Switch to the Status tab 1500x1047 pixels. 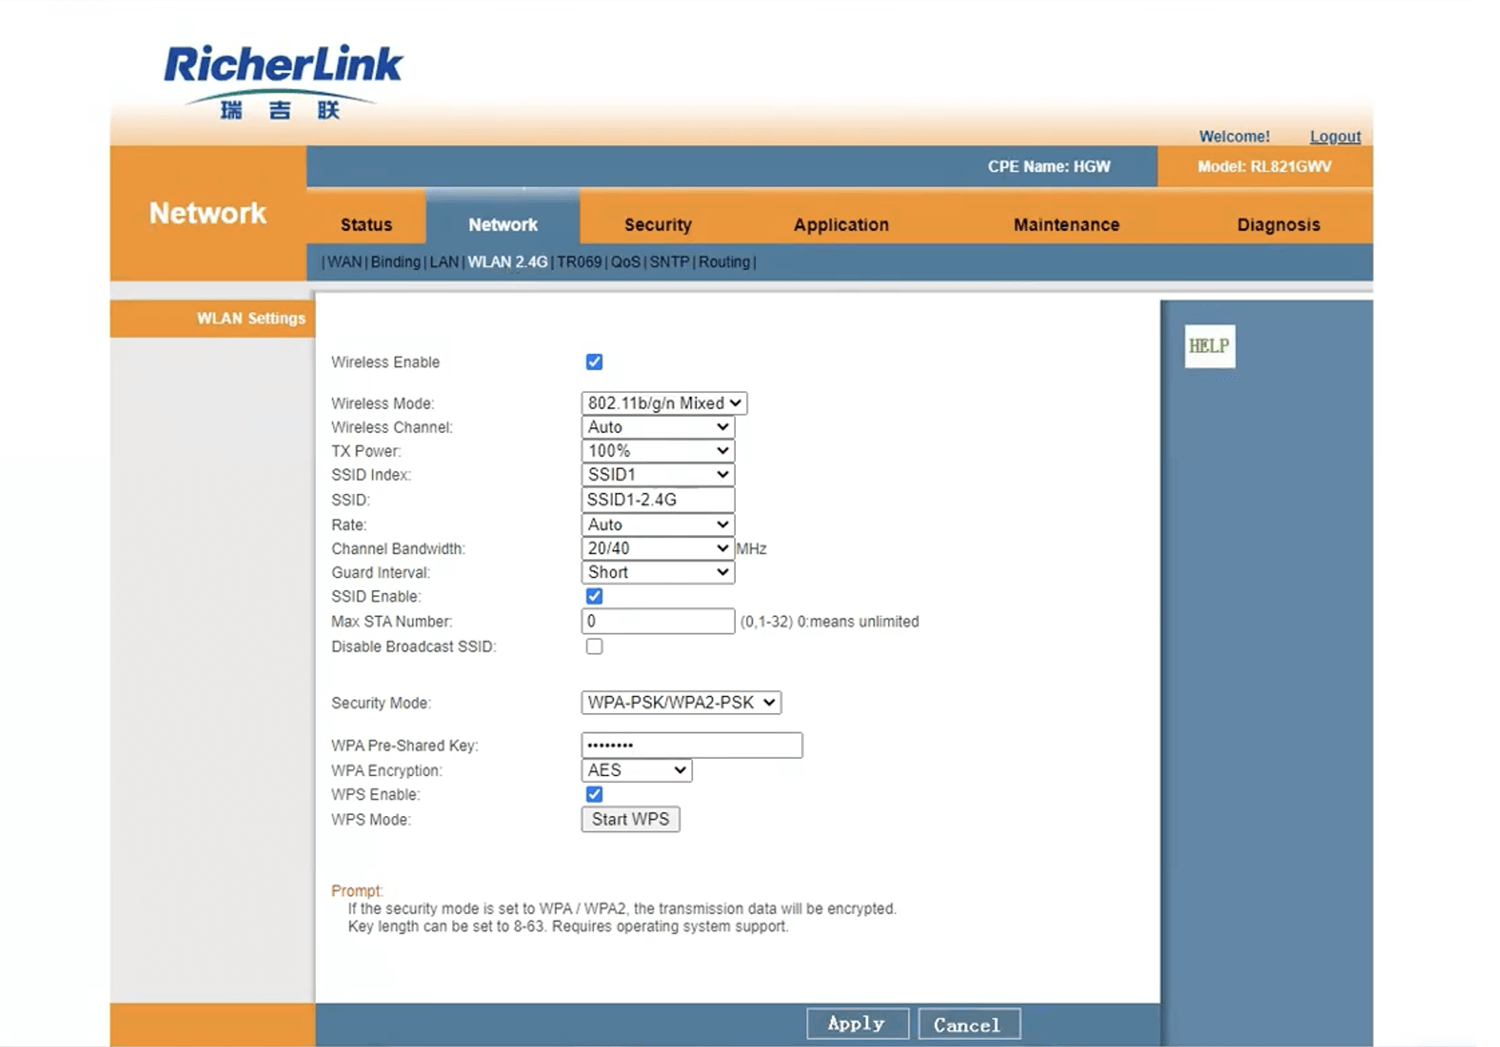pyautogui.click(x=366, y=225)
